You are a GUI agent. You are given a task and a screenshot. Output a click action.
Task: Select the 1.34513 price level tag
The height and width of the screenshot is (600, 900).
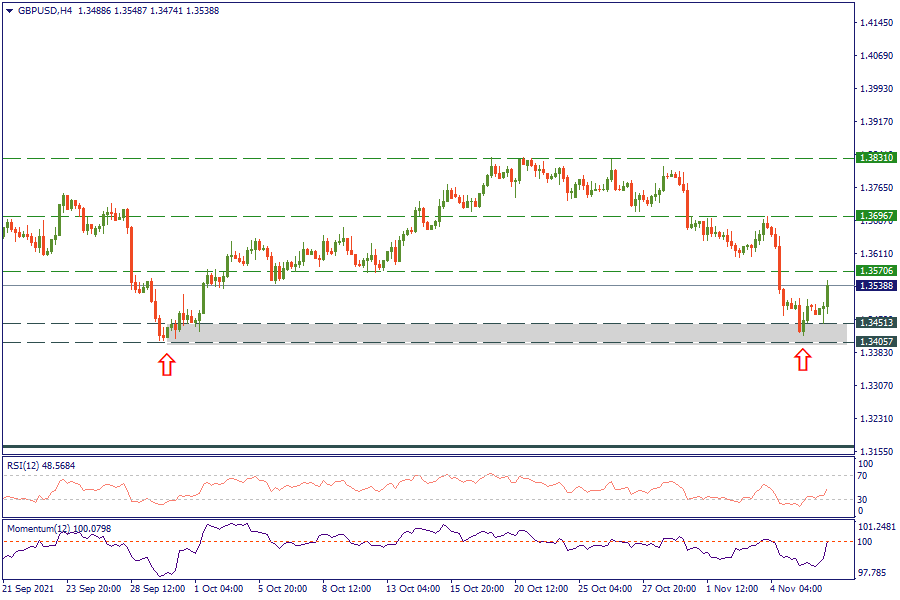click(x=876, y=323)
